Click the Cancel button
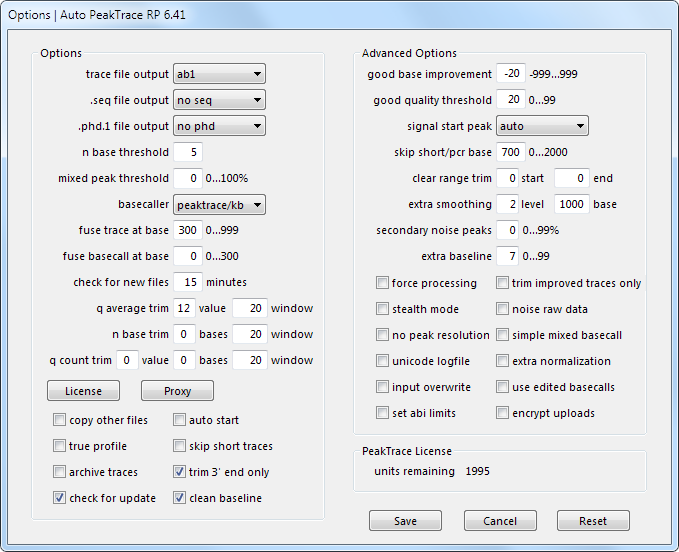679x552 pixels. click(500, 520)
